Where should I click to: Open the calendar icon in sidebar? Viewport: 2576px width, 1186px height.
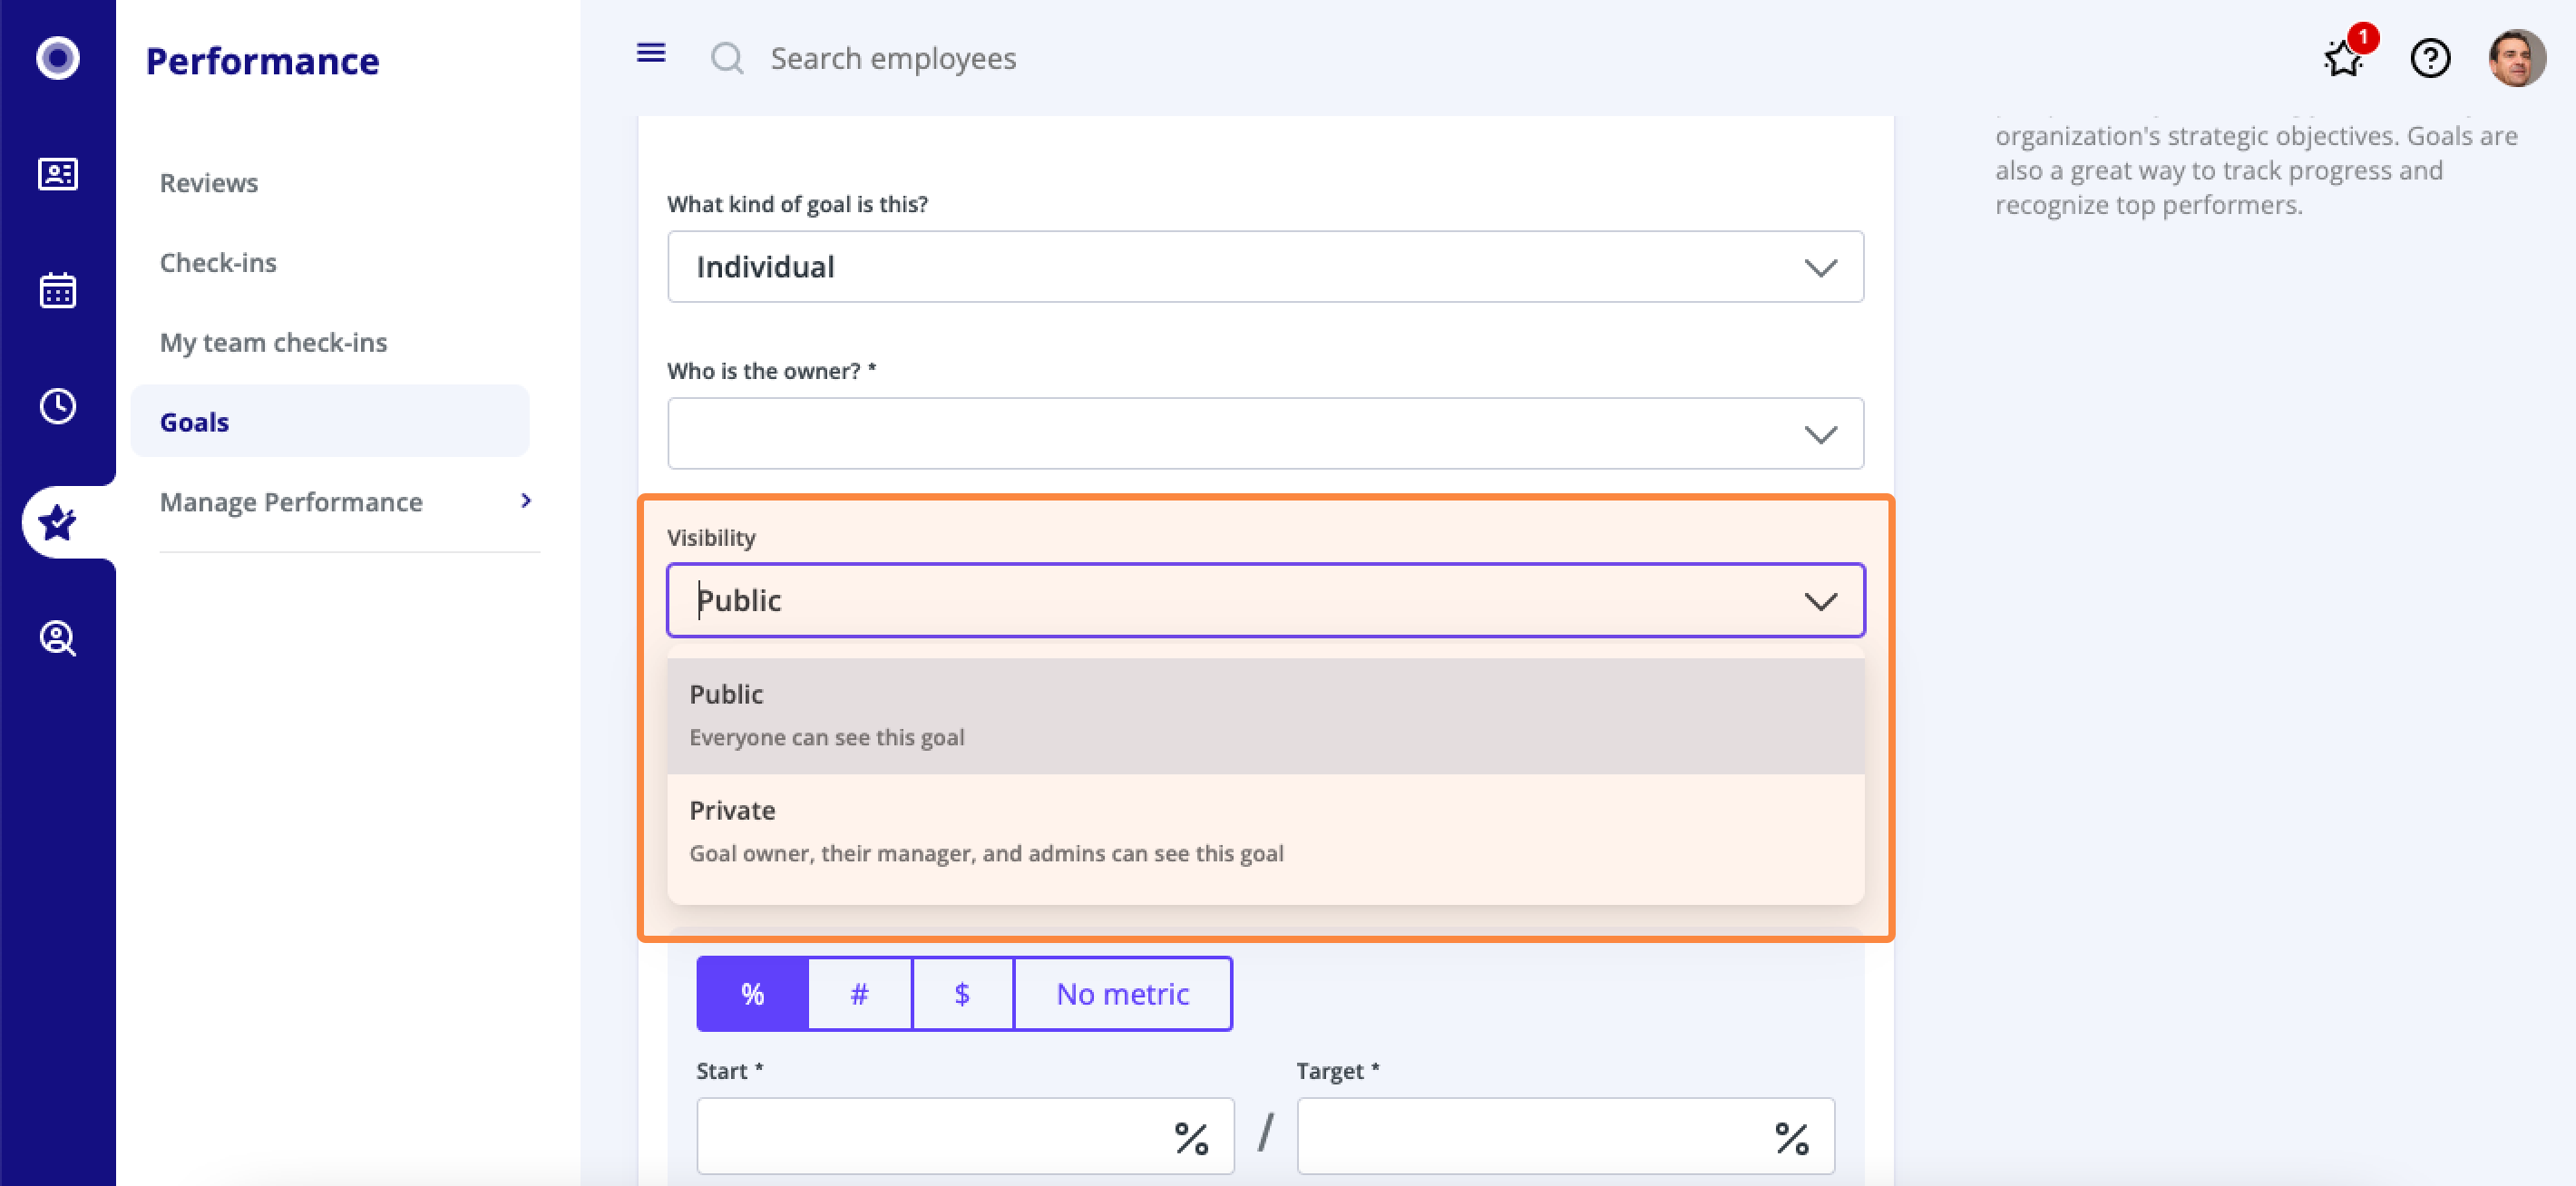point(57,290)
